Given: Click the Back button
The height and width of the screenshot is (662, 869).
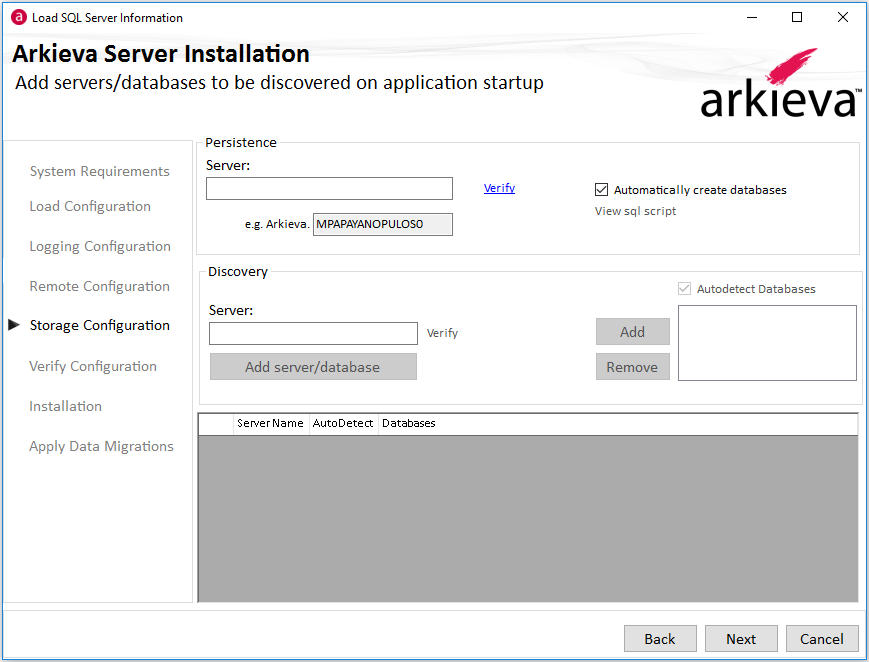Looking at the screenshot, I should pyautogui.click(x=660, y=639).
